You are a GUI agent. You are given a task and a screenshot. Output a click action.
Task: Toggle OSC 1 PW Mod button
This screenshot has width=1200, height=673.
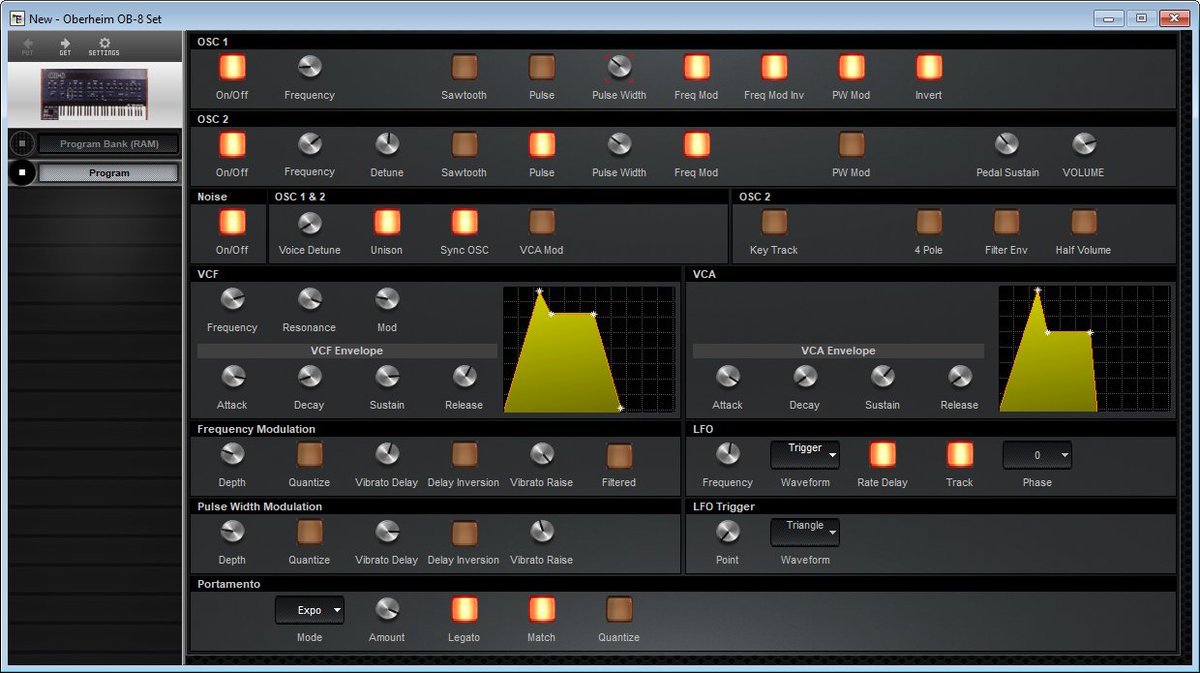(x=851, y=67)
